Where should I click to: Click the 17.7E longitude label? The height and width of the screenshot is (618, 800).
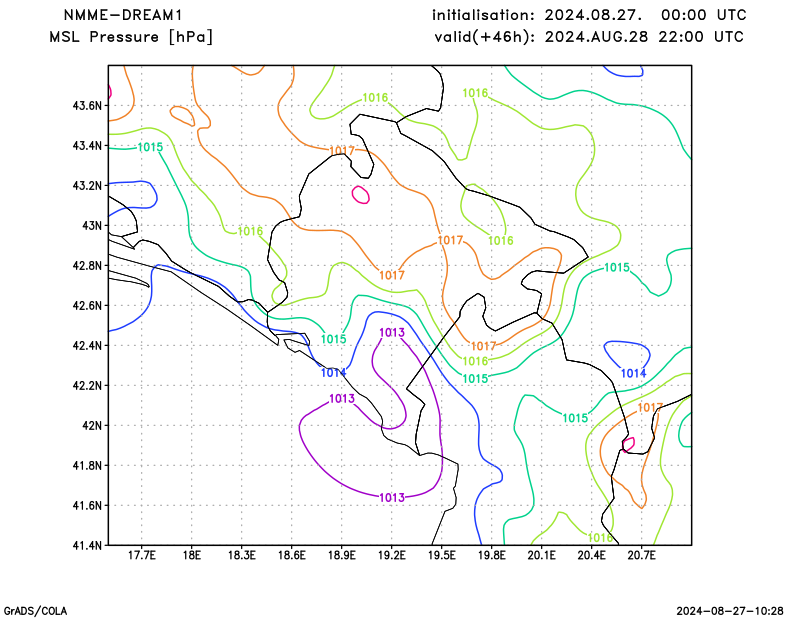click(x=141, y=555)
